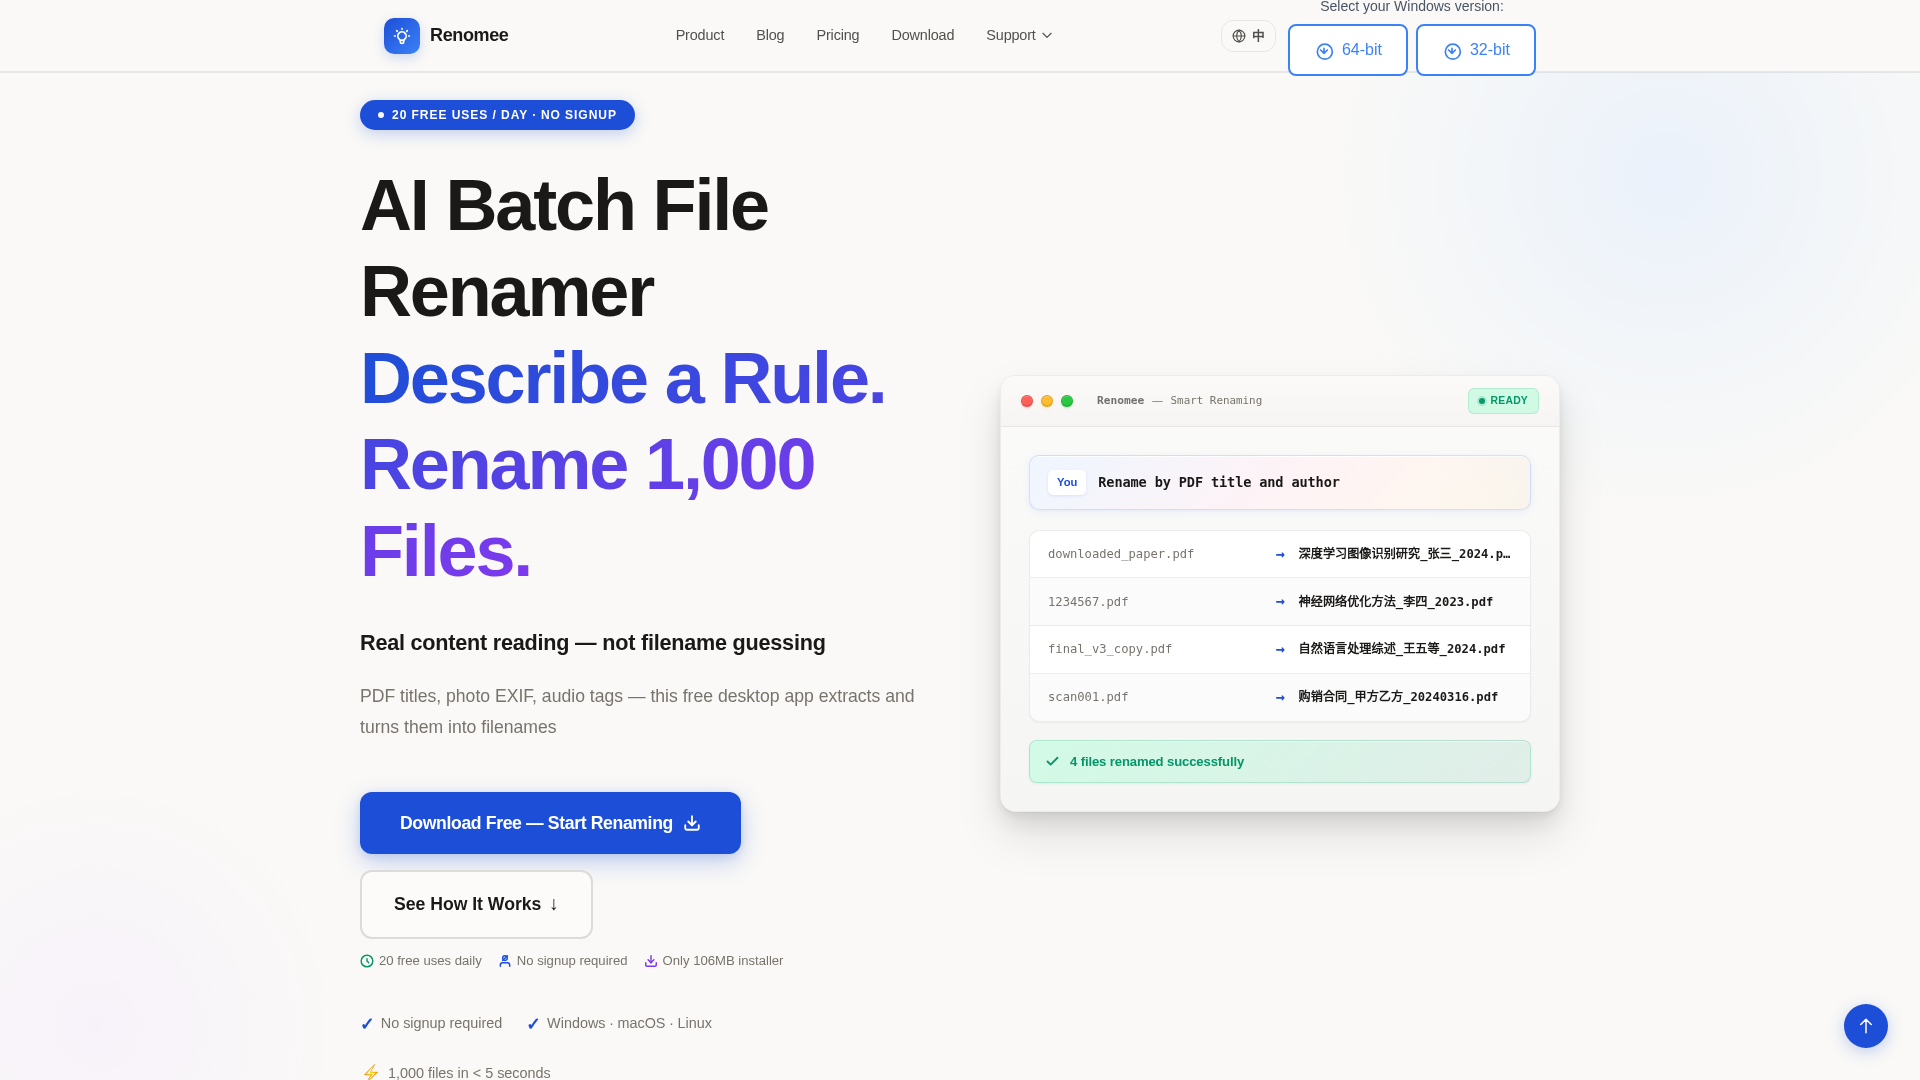The height and width of the screenshot is (1080, 1920).
Task: Open the Download nav link
Action: (923, 35)
